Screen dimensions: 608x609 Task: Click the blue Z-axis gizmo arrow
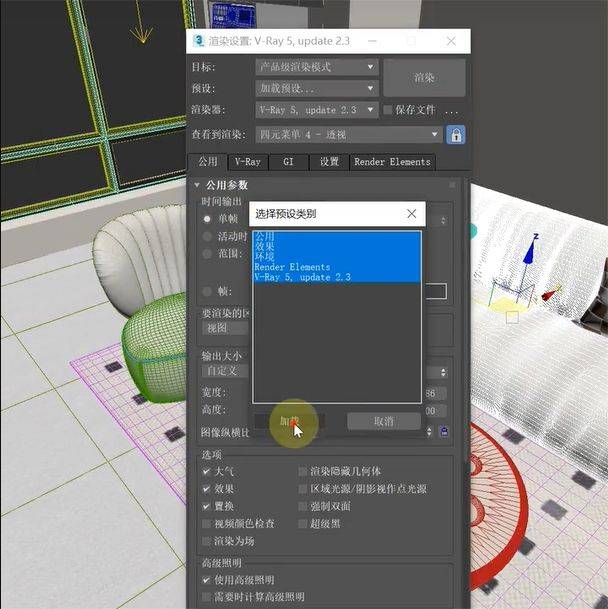(x=530, y=251)
